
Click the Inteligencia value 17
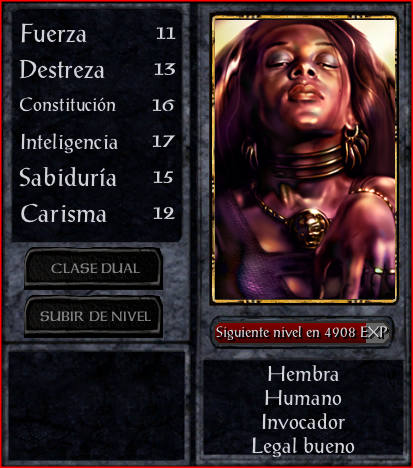[x=163, y=141]
